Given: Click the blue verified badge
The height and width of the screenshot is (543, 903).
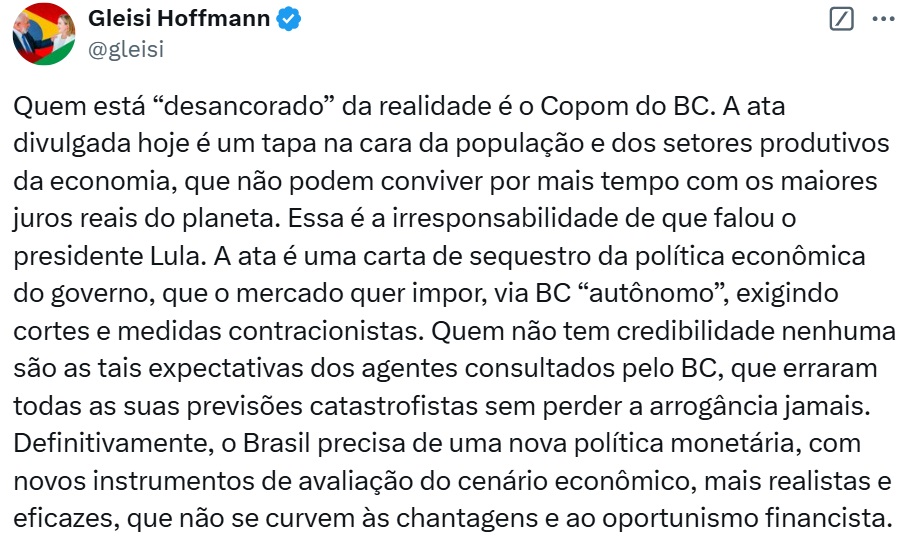Looking at the screenshot, I should 289,19.
